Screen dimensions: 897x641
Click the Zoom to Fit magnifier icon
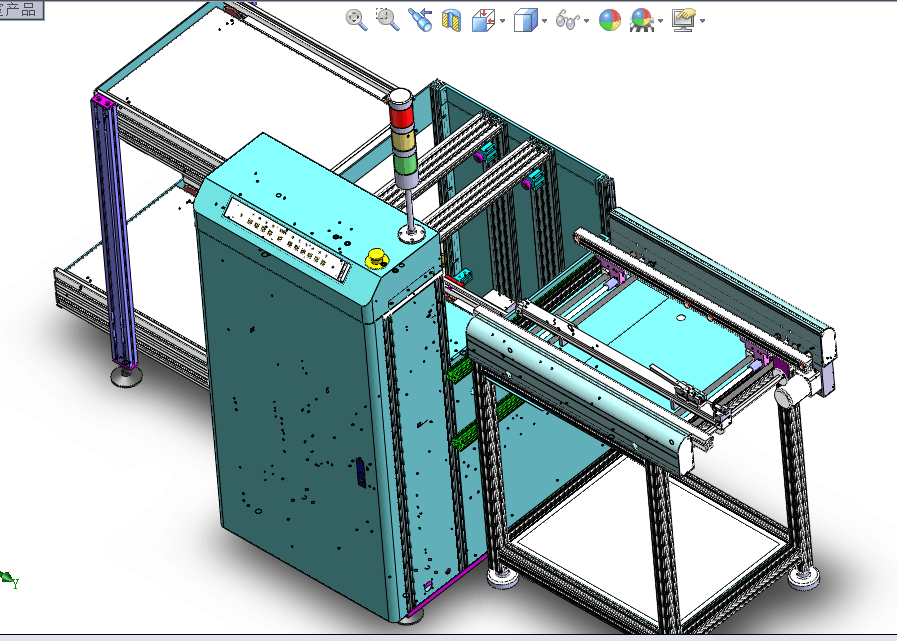pos(356,19)
